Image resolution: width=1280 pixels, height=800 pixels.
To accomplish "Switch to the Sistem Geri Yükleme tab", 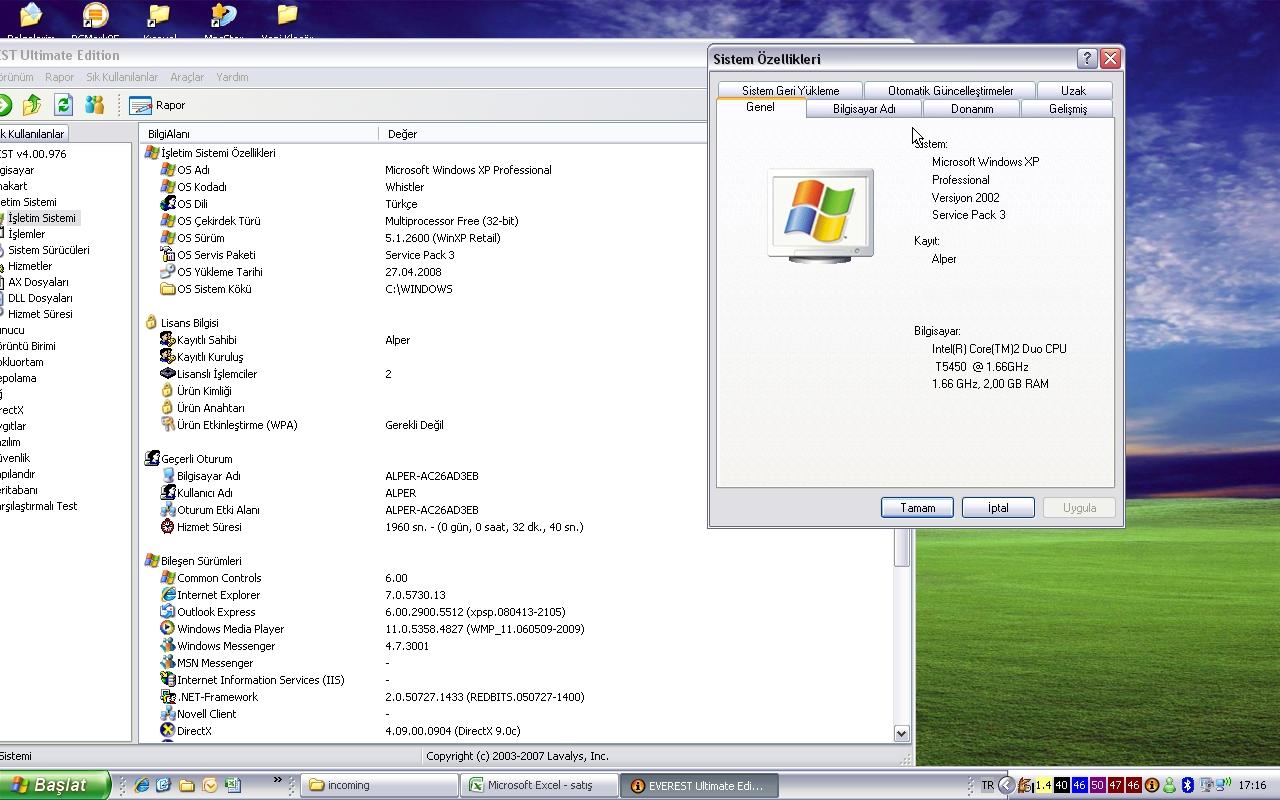I will pos(790,91).
